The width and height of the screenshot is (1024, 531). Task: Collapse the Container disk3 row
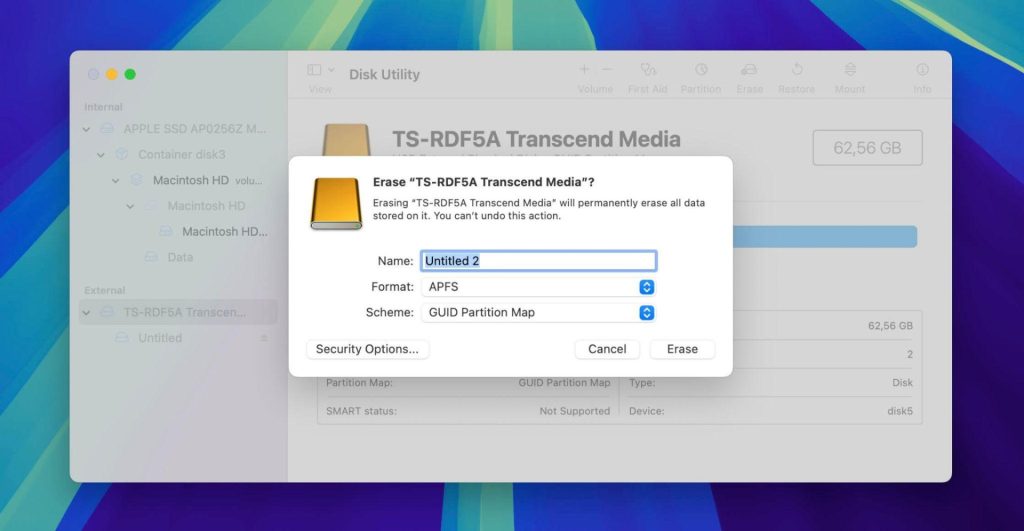pyautogui.click(x=101, y=155)
